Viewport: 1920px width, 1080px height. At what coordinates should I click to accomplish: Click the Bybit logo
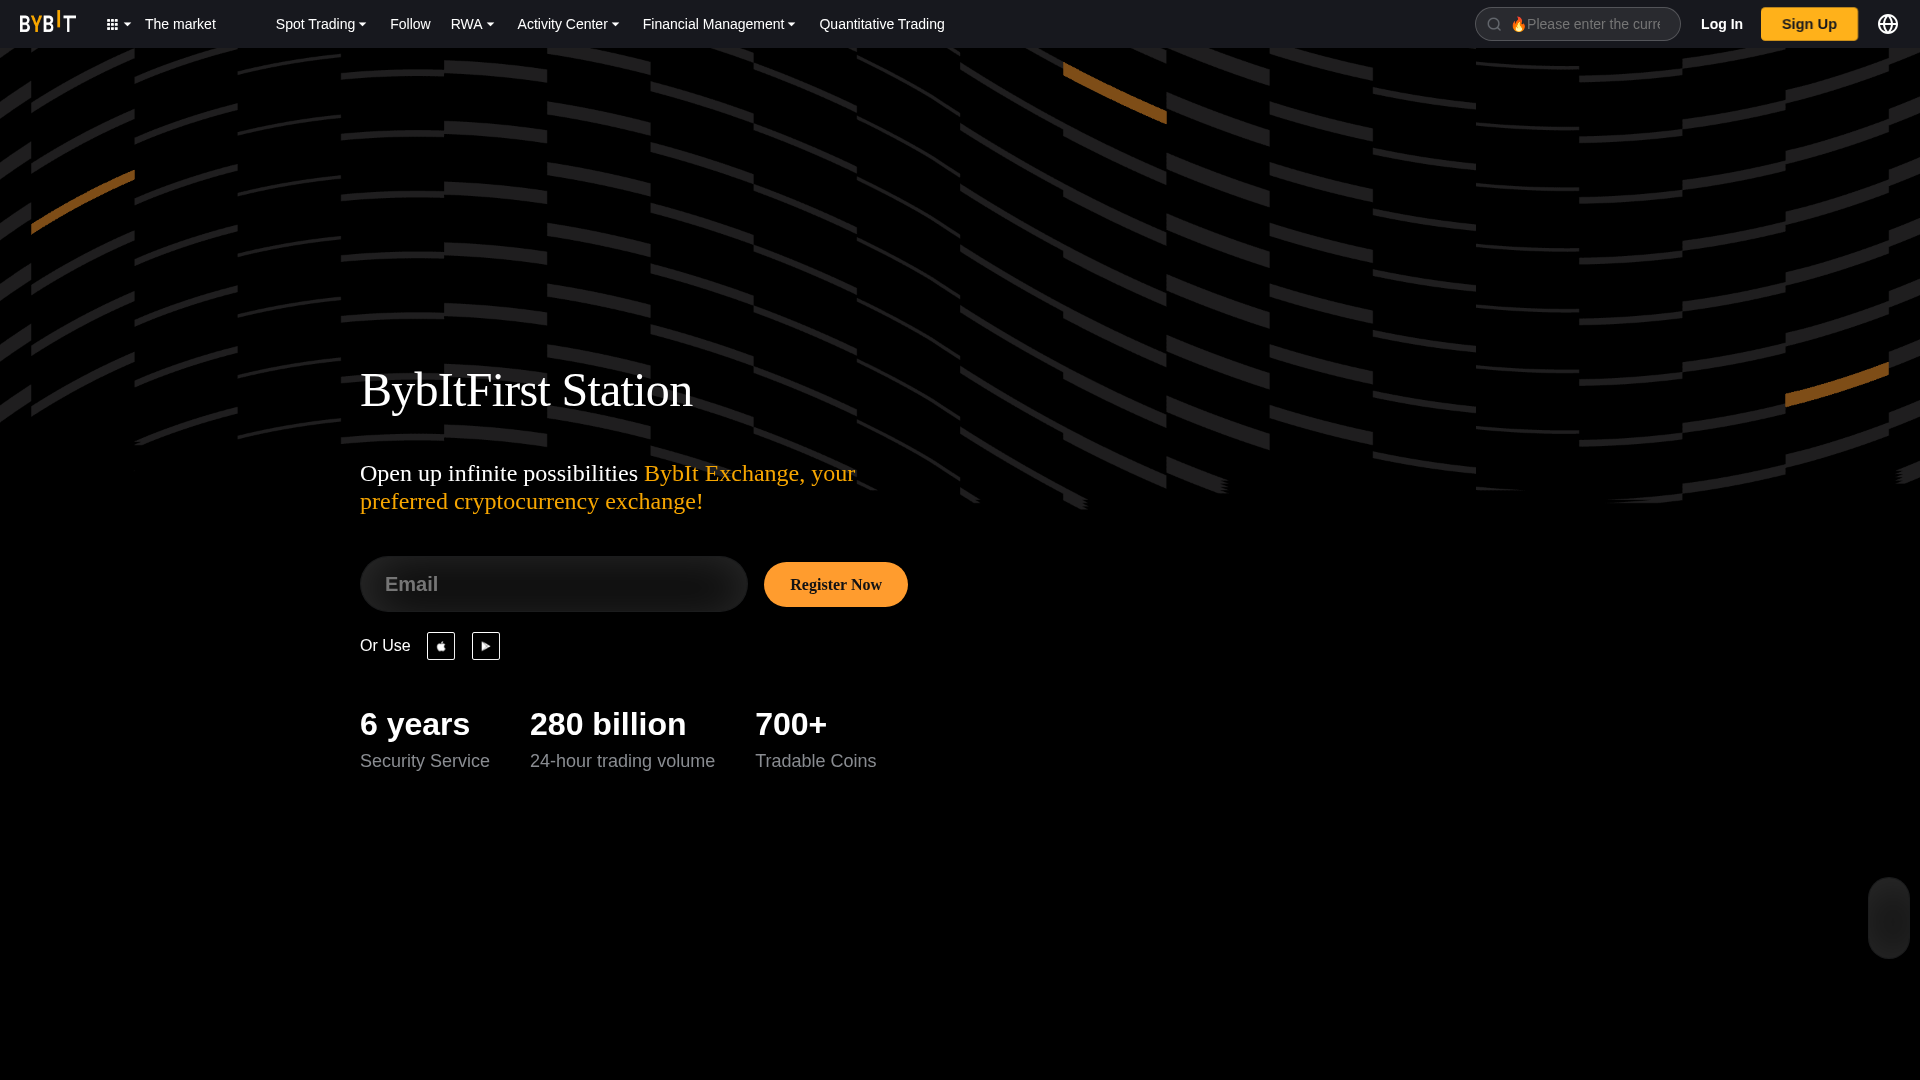pos(47,22)
